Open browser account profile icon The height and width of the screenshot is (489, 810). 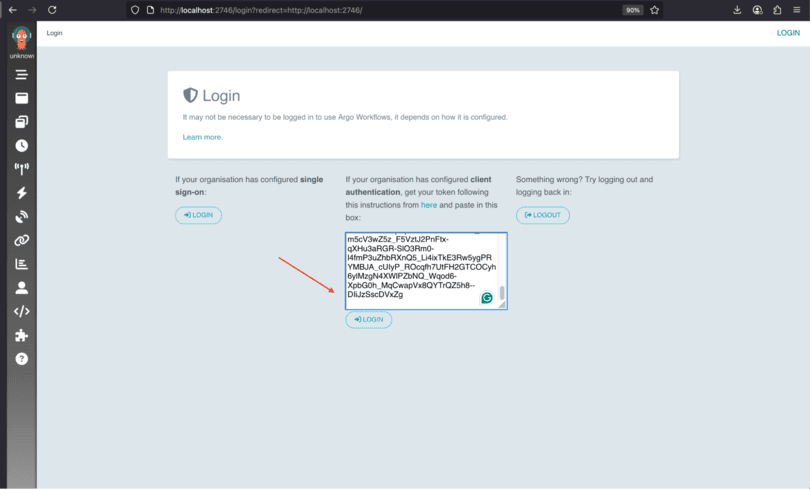757,10
